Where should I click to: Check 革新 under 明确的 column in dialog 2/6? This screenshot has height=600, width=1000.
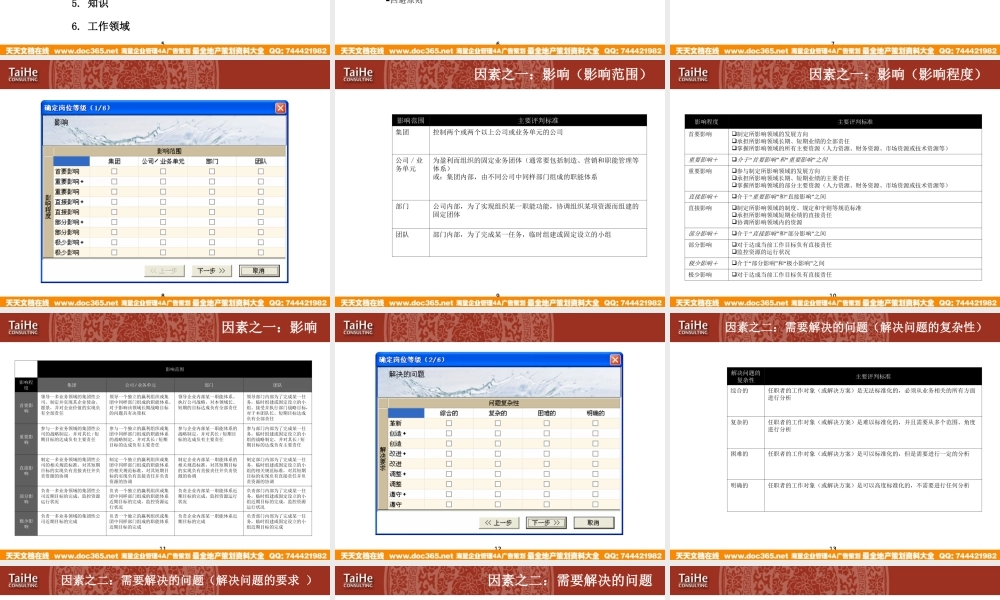coord(595,423)
